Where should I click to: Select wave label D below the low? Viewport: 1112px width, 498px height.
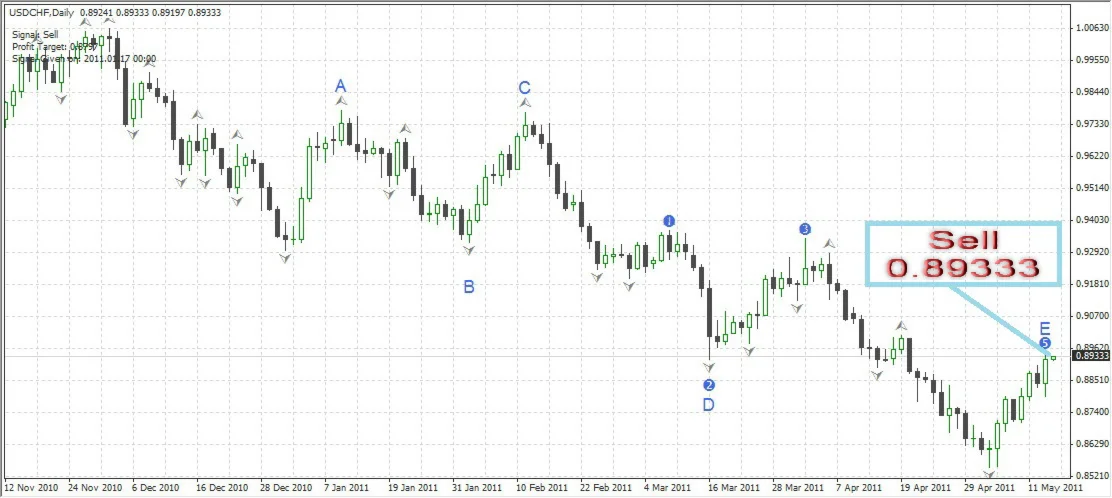click(x=708, y=404)
